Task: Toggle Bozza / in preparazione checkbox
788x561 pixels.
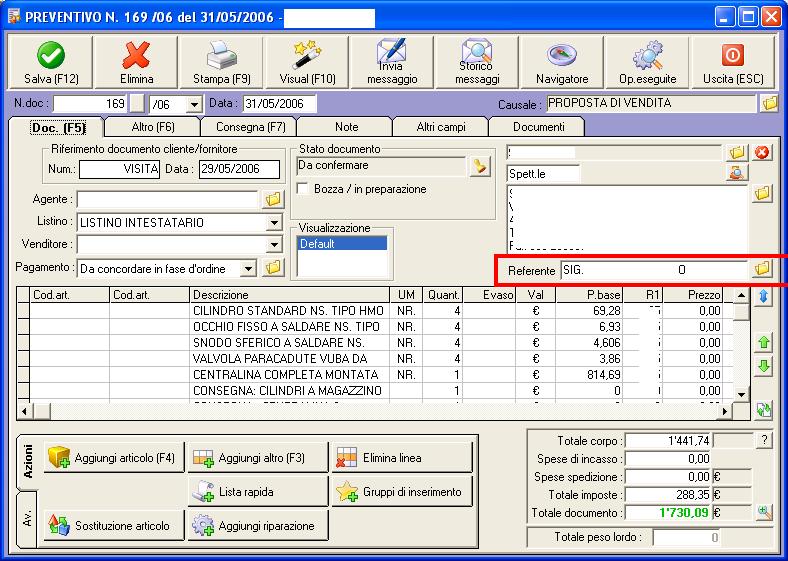Action: [x=303, y=189]
